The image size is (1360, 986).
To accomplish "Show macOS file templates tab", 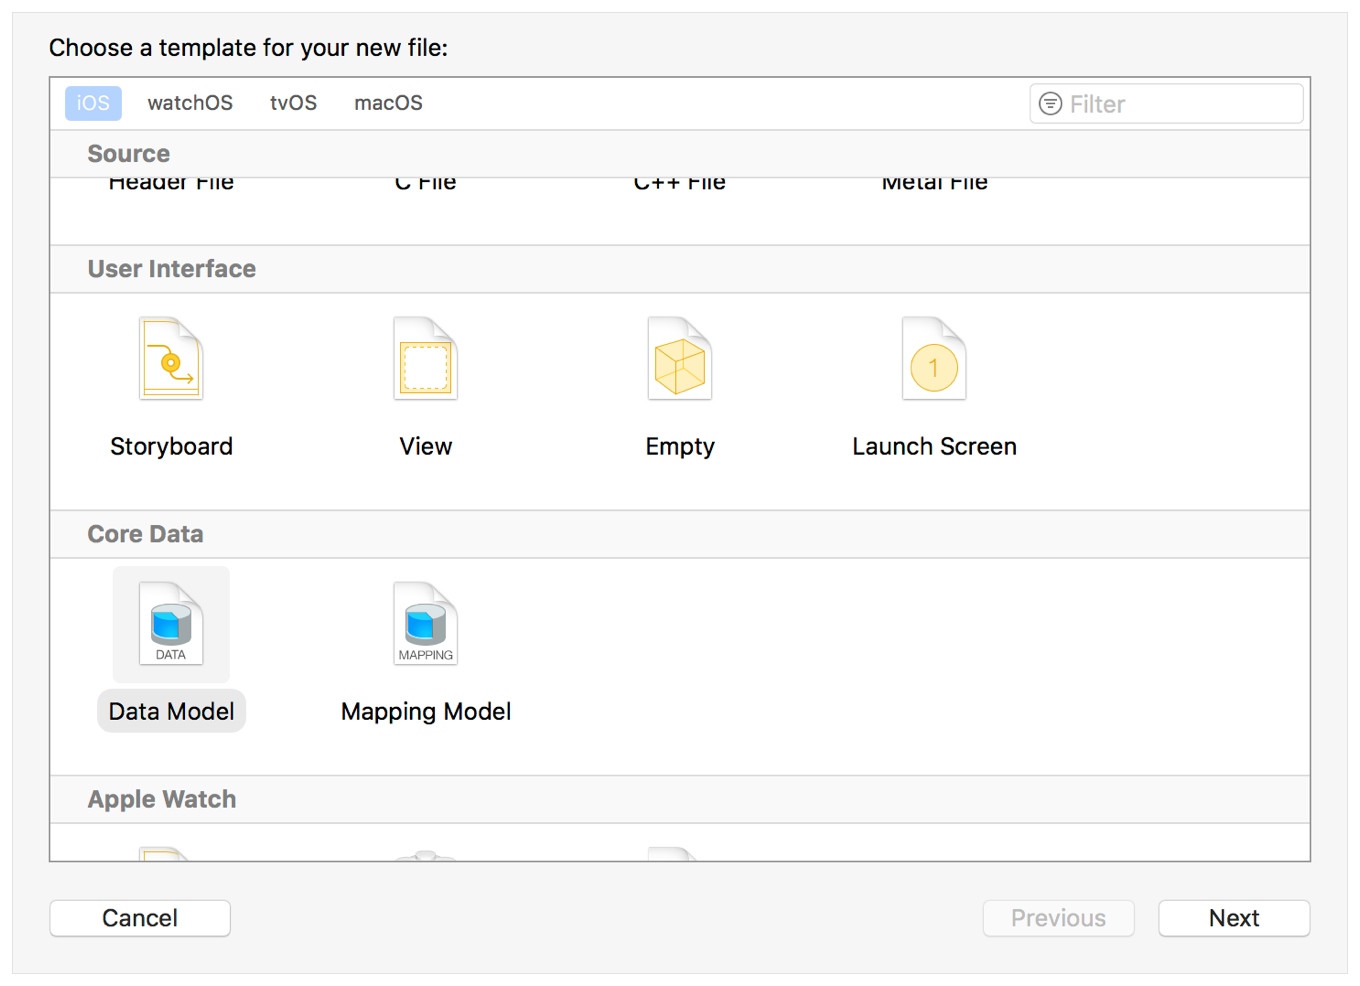I will (388, 103).
